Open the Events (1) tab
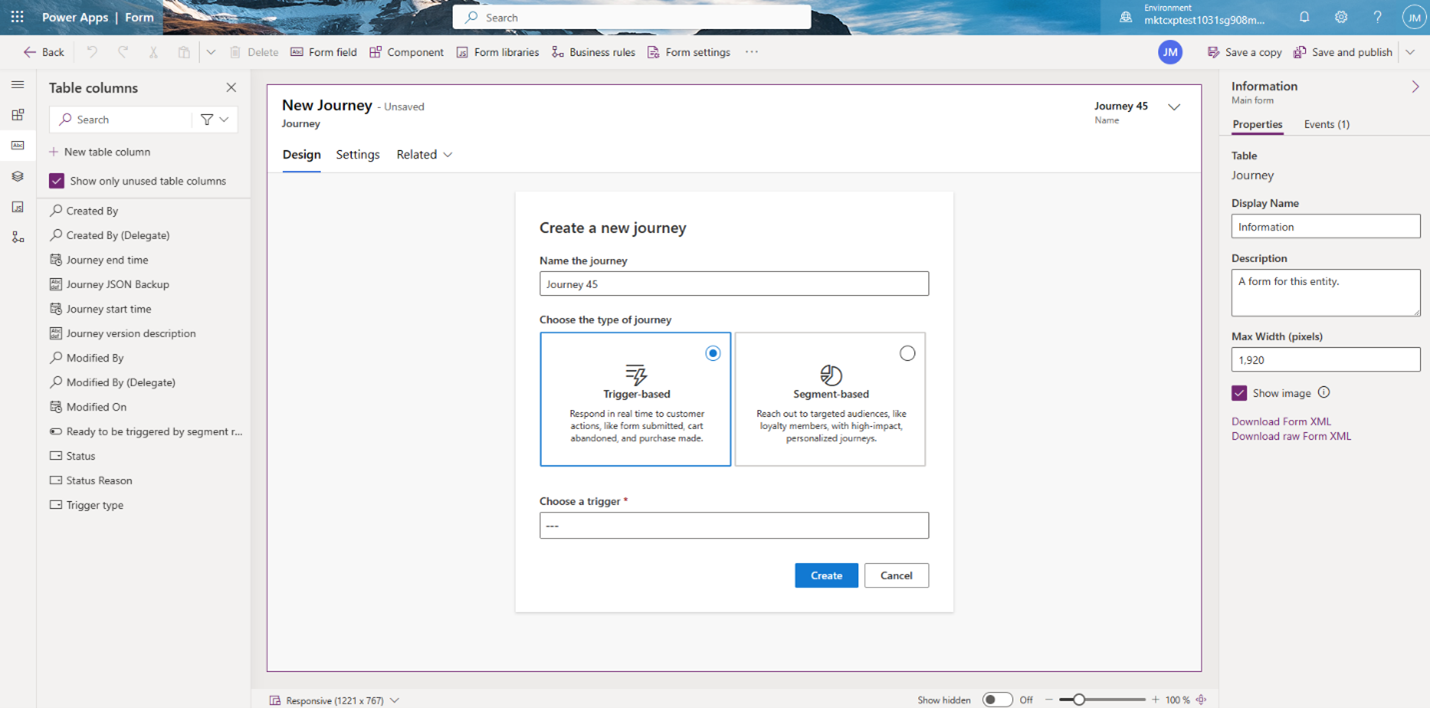 click(x=1327, y=125)
